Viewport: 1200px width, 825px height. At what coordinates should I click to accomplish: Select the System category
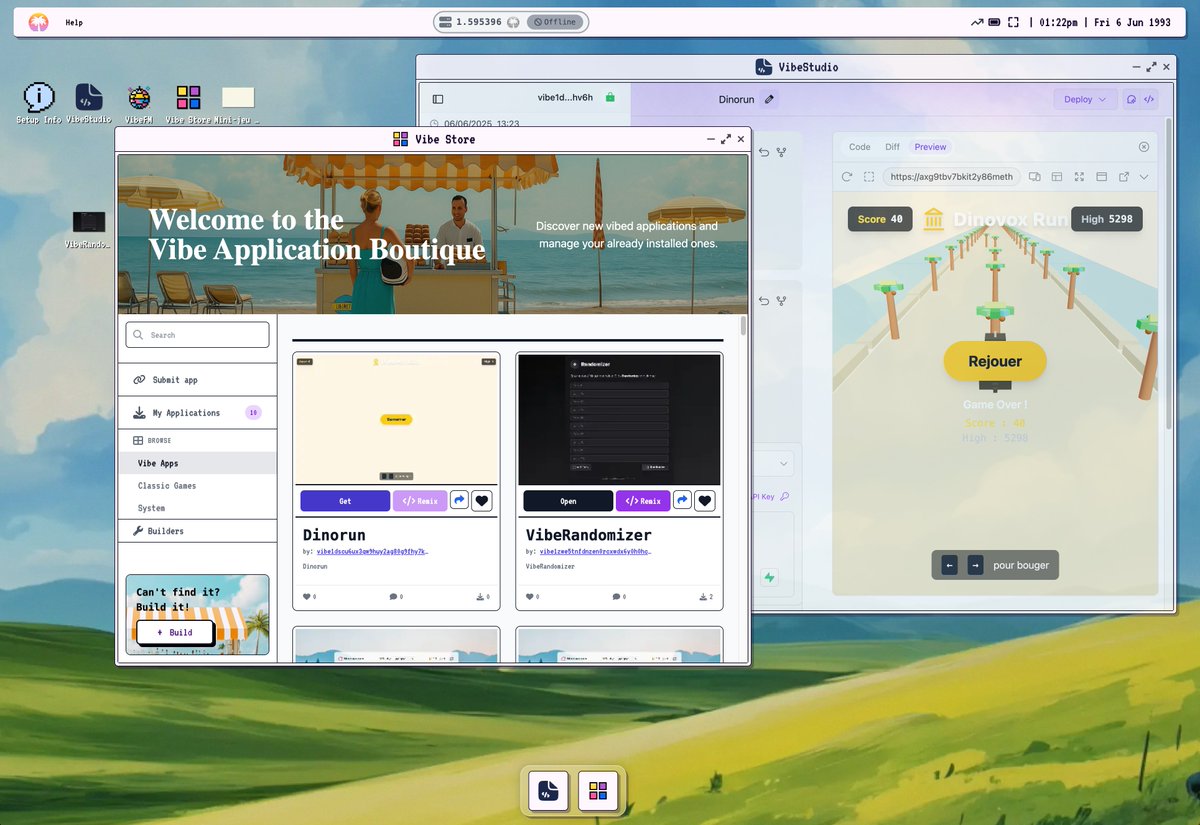(197, 508)
